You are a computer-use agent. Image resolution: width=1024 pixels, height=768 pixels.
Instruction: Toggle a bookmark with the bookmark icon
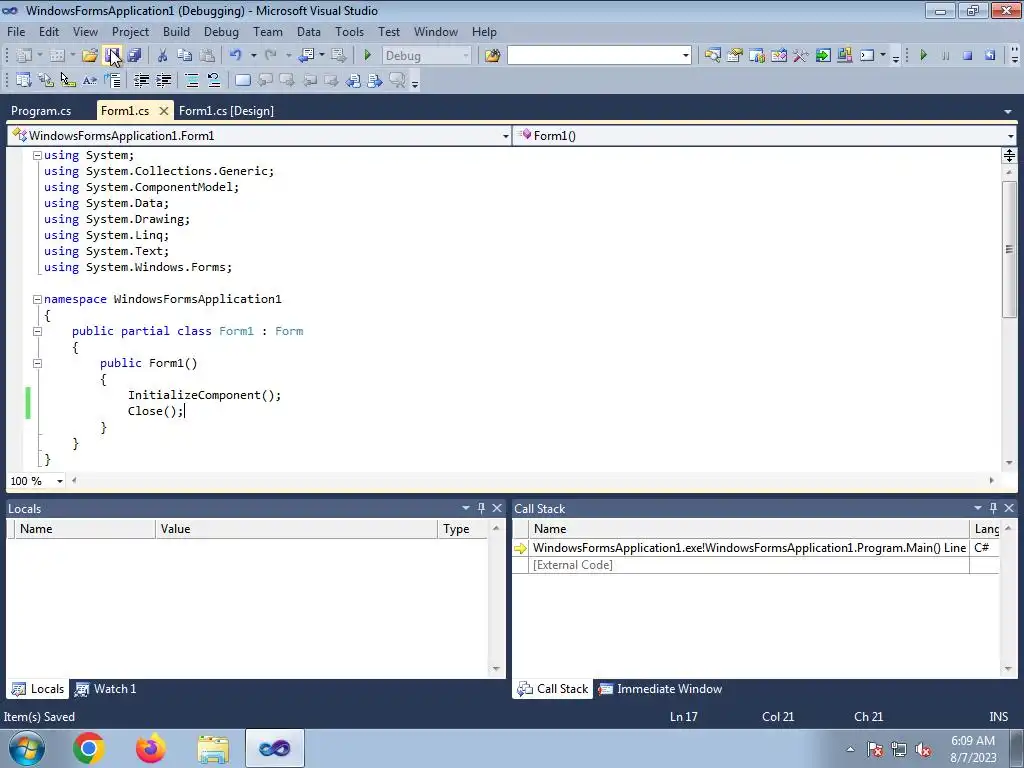(242, 80)
